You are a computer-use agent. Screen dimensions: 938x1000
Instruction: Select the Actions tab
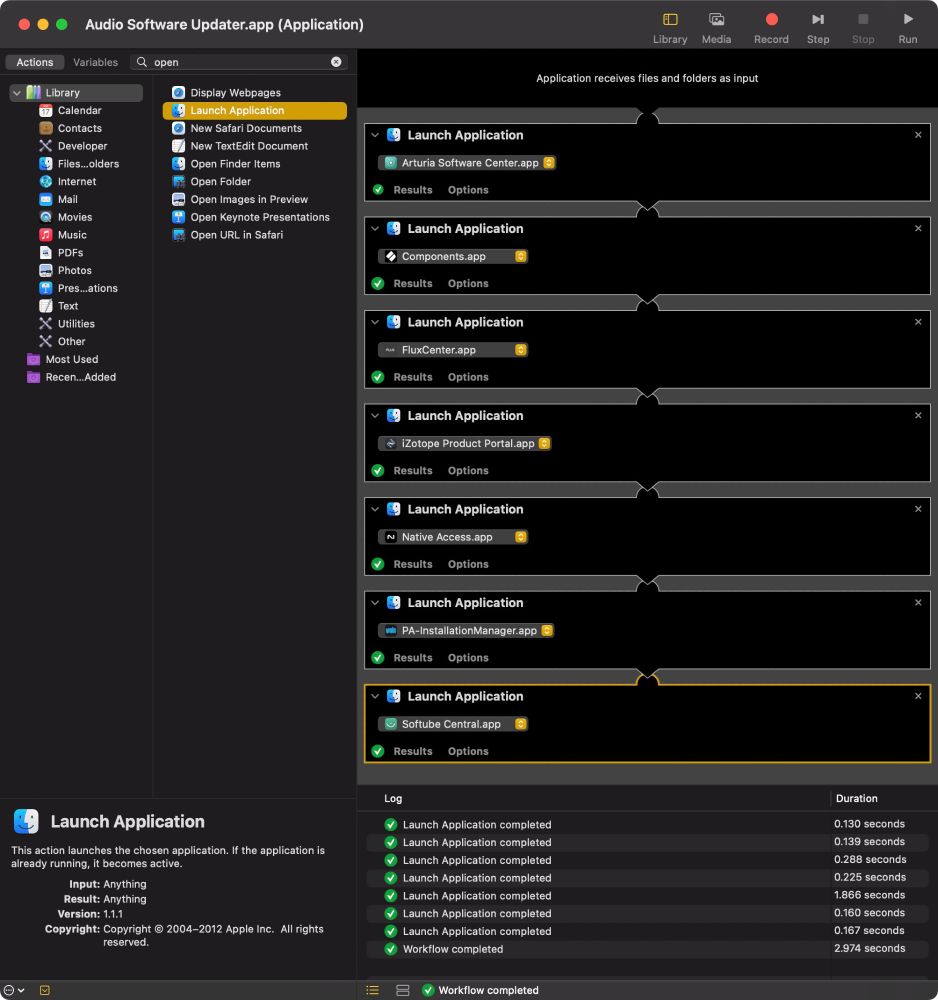[x=34, y=61]
